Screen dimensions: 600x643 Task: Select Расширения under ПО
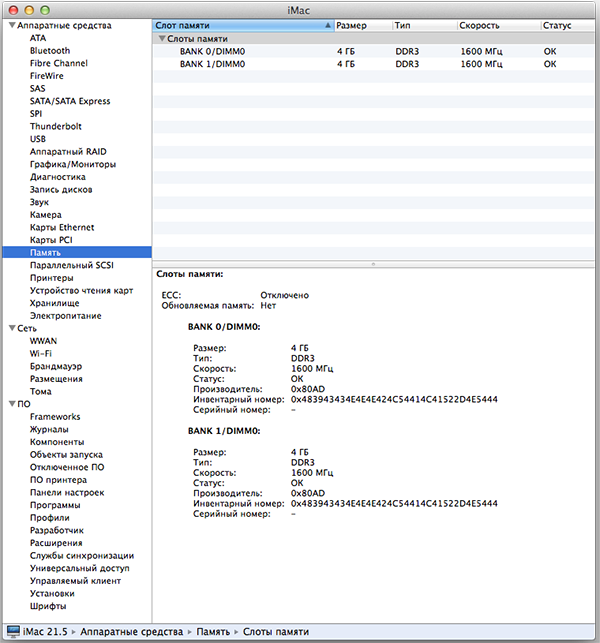[x=56, y=543]
